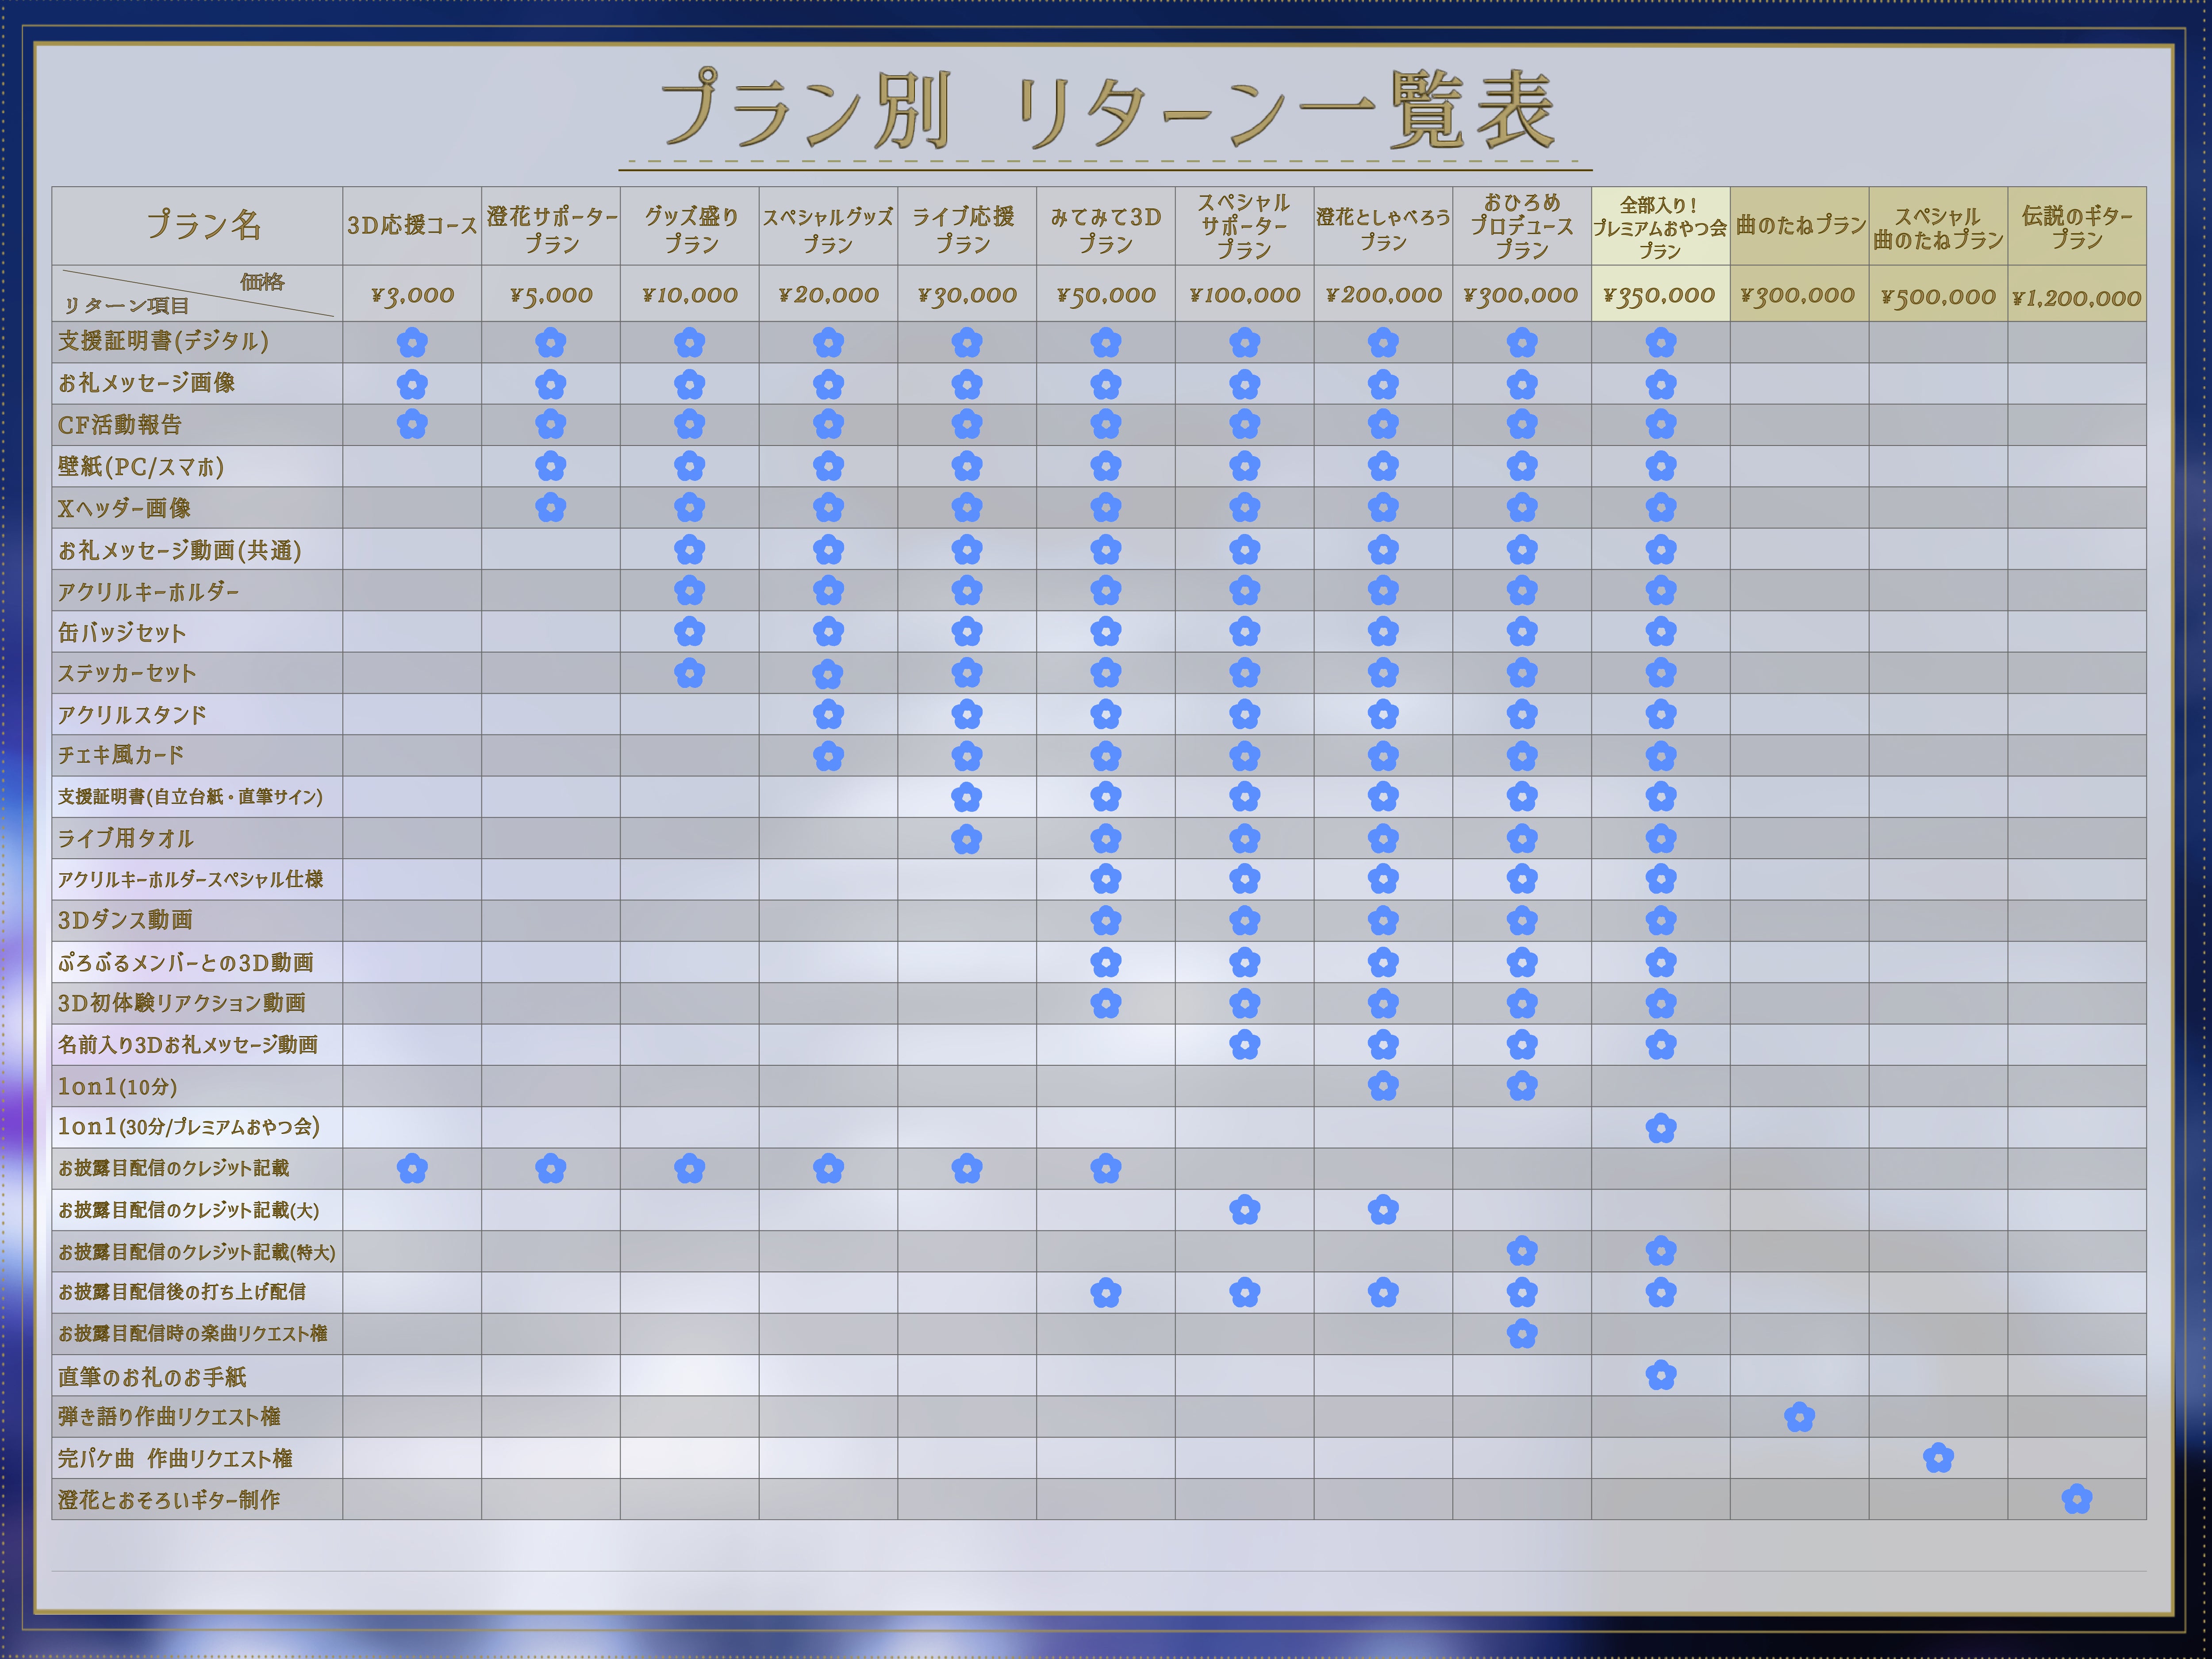2212x1659 pixels.
Task: Click the 1on1(10分) row label
Action: pyautogui.click(x=117, y=1086)
